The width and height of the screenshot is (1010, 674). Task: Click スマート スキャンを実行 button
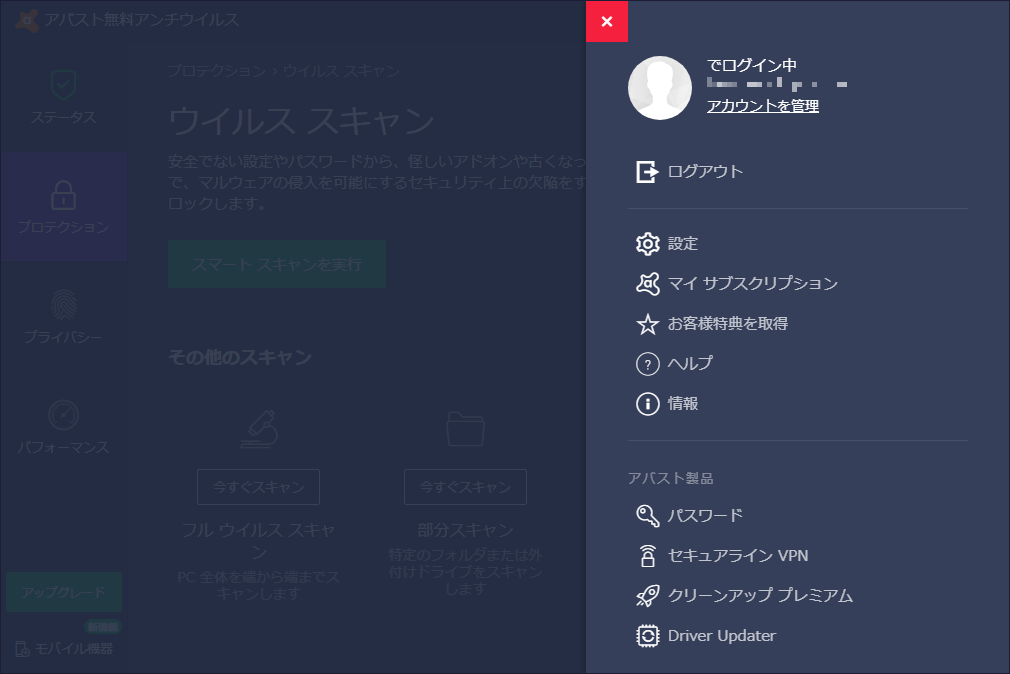coord(276,264)
